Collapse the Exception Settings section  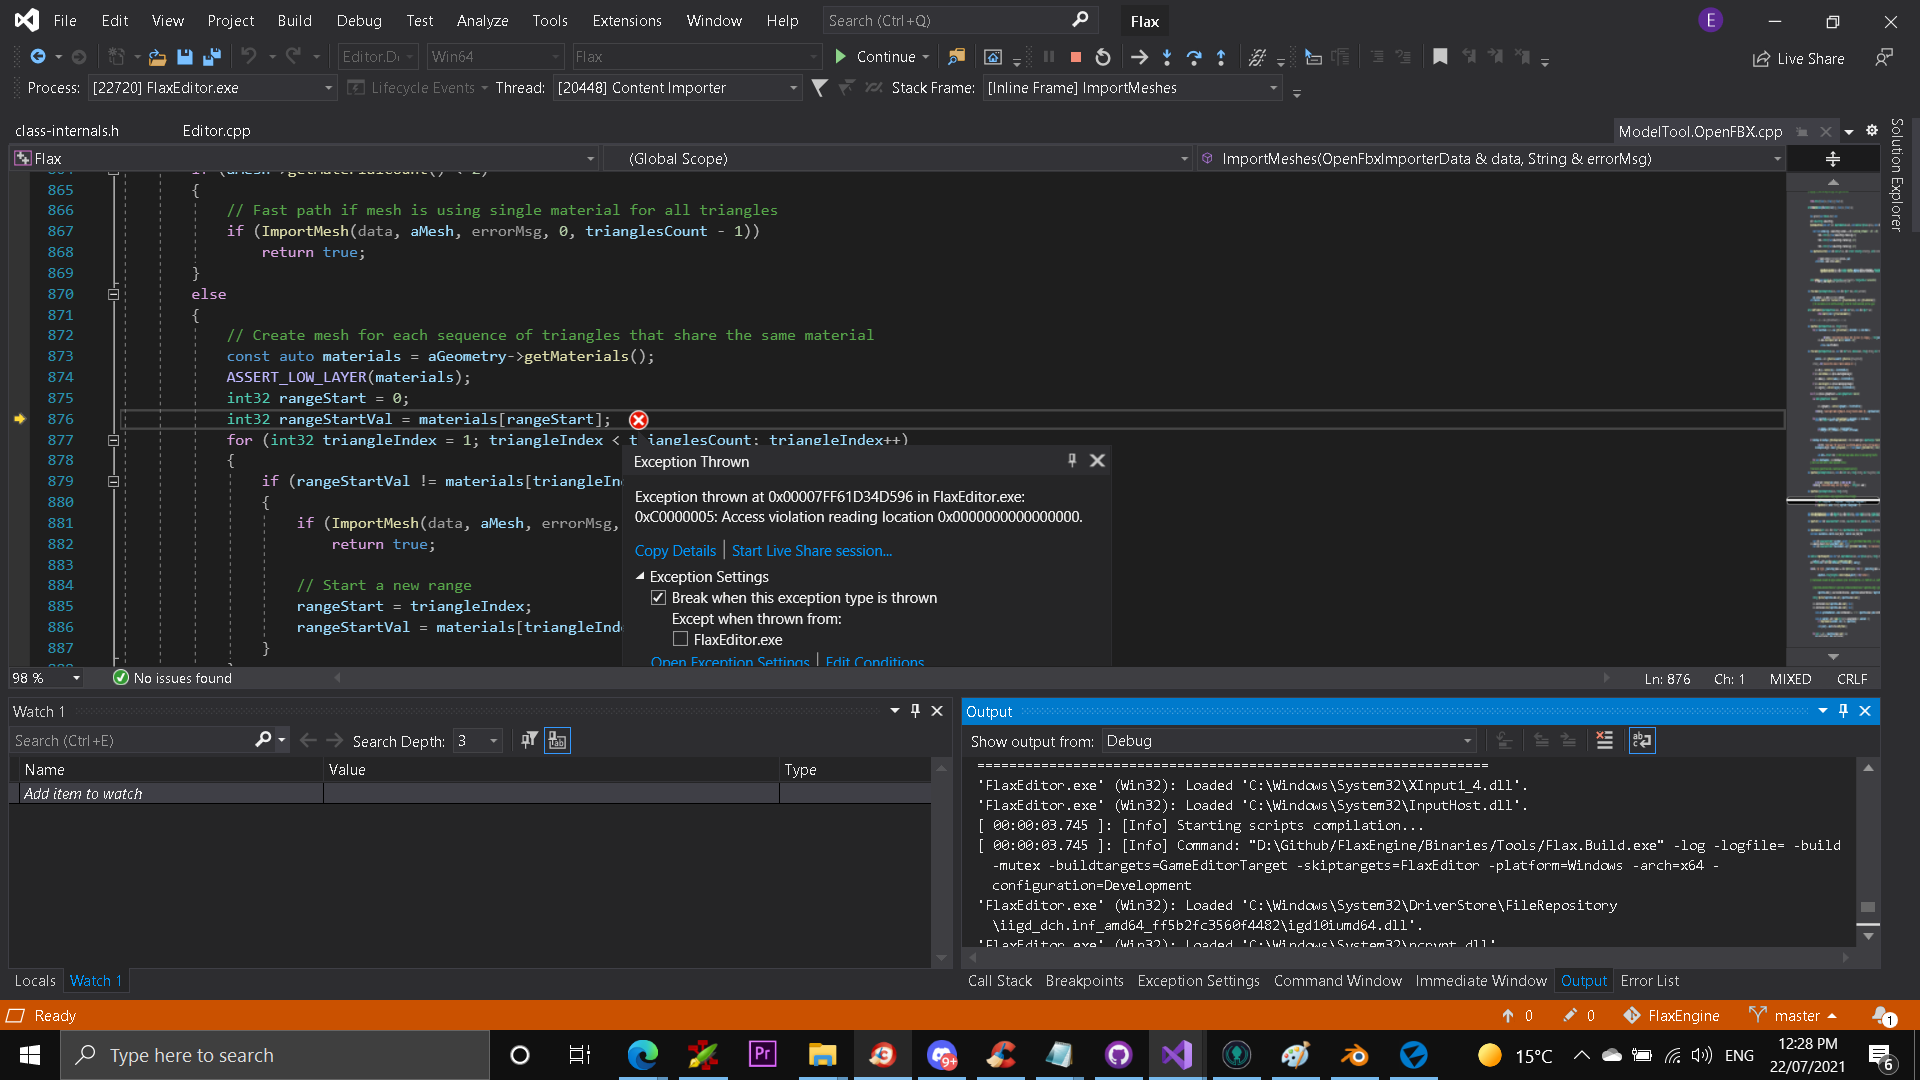641,576
